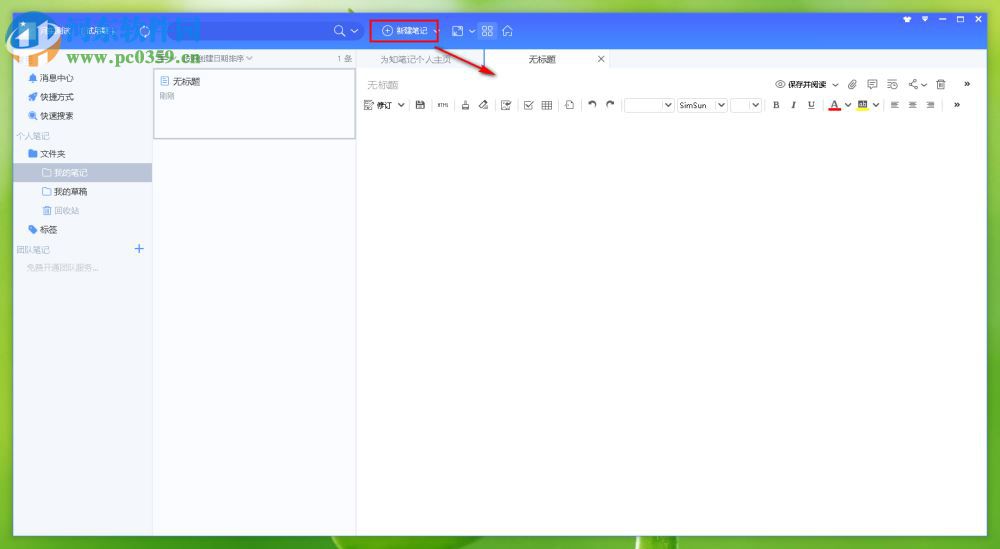
Task: Click the share icon in the note header
Action: coord(913,84)
